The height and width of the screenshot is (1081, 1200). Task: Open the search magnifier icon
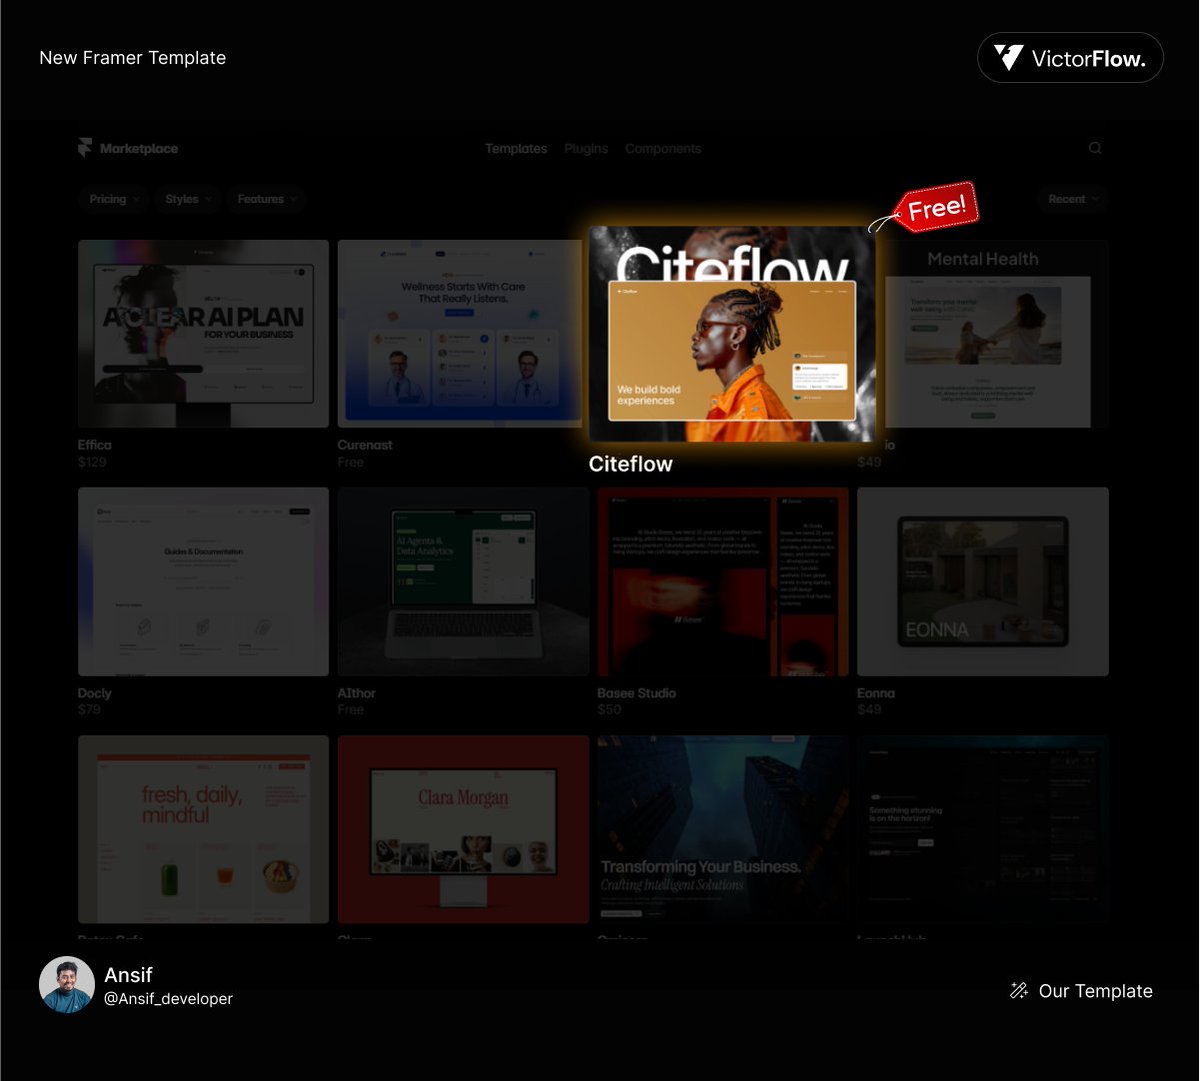point(1095,148)
